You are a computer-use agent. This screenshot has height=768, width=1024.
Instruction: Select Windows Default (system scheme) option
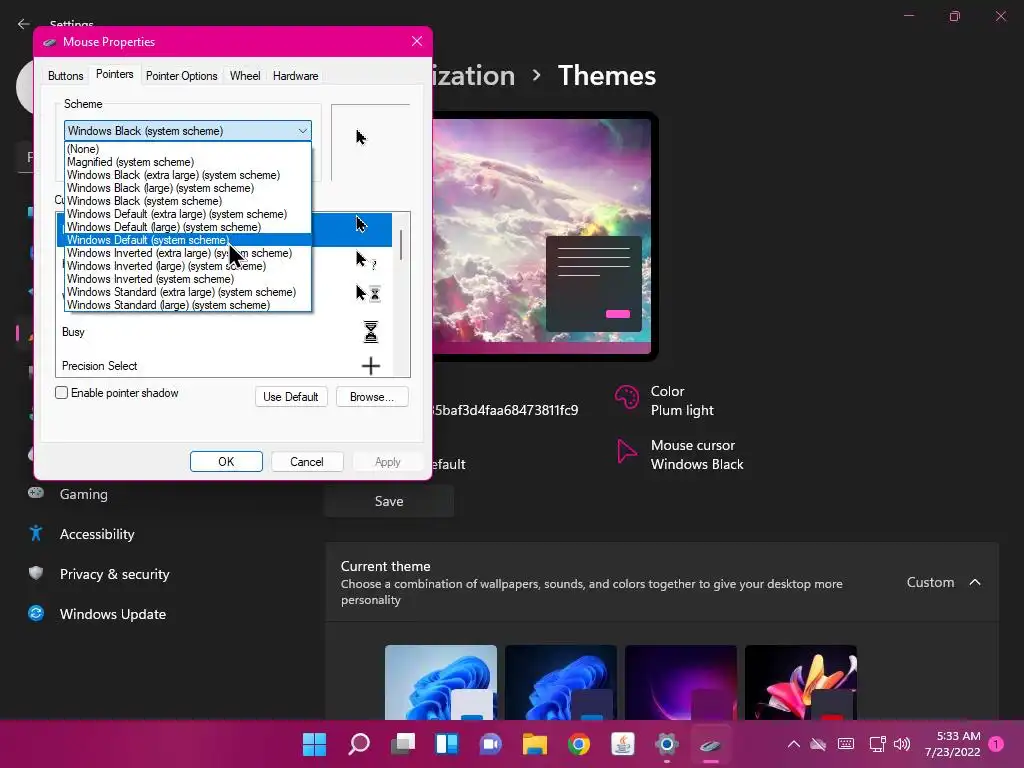(x=188, y=240)
